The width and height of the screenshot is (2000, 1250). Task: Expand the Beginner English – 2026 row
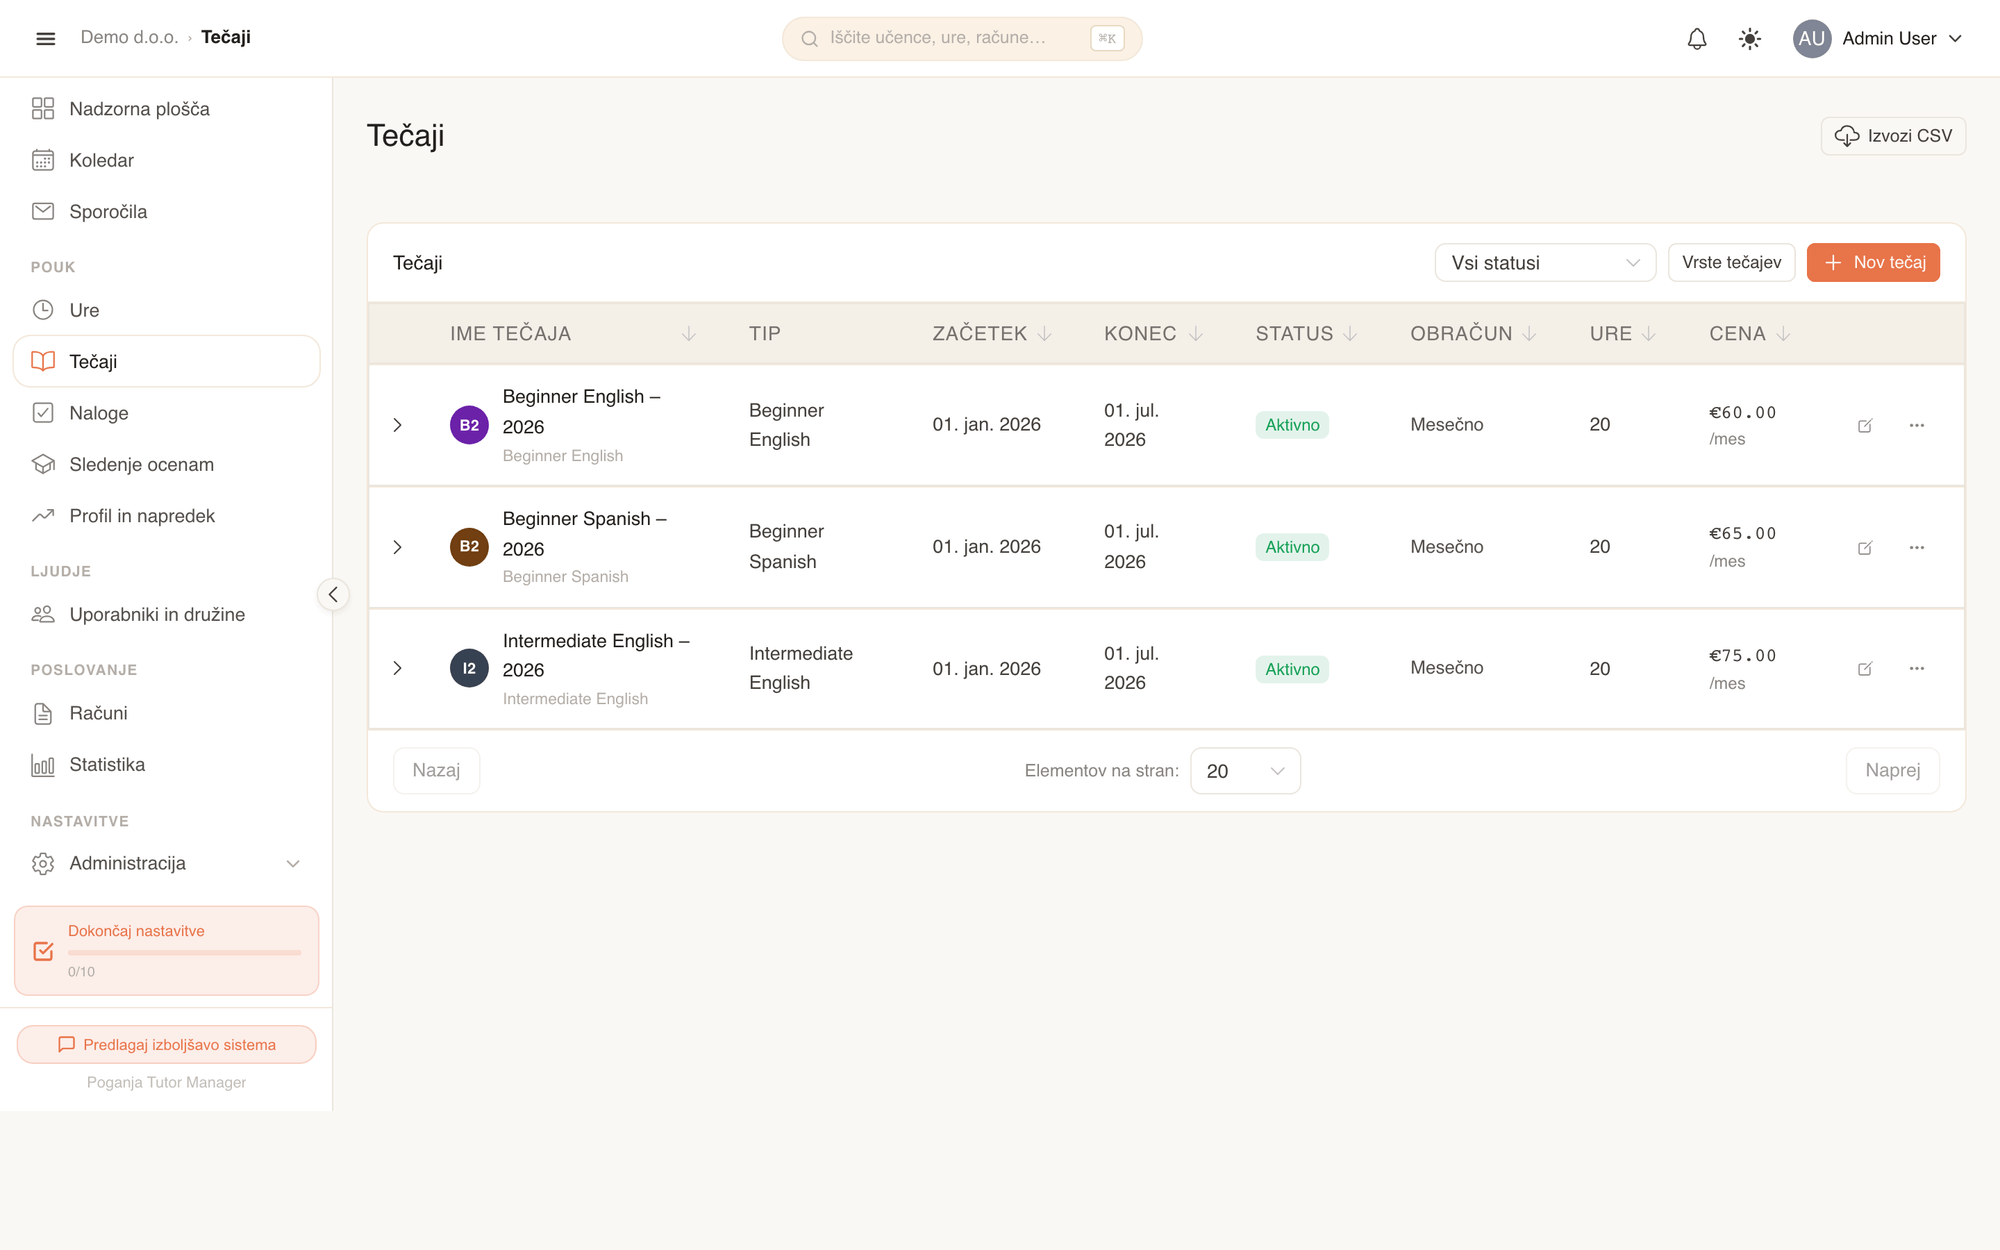pyautogui.click(x=397, y=425)
